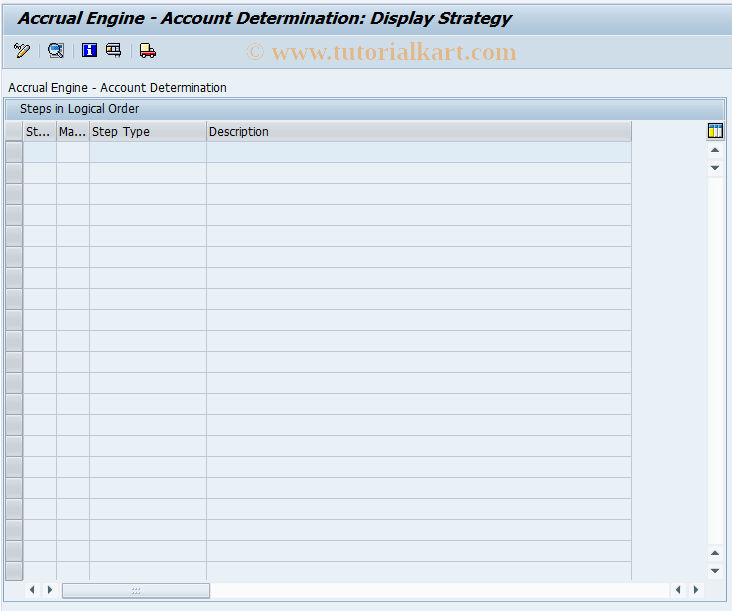Click the first row Description cell

[x=419, y=152]
